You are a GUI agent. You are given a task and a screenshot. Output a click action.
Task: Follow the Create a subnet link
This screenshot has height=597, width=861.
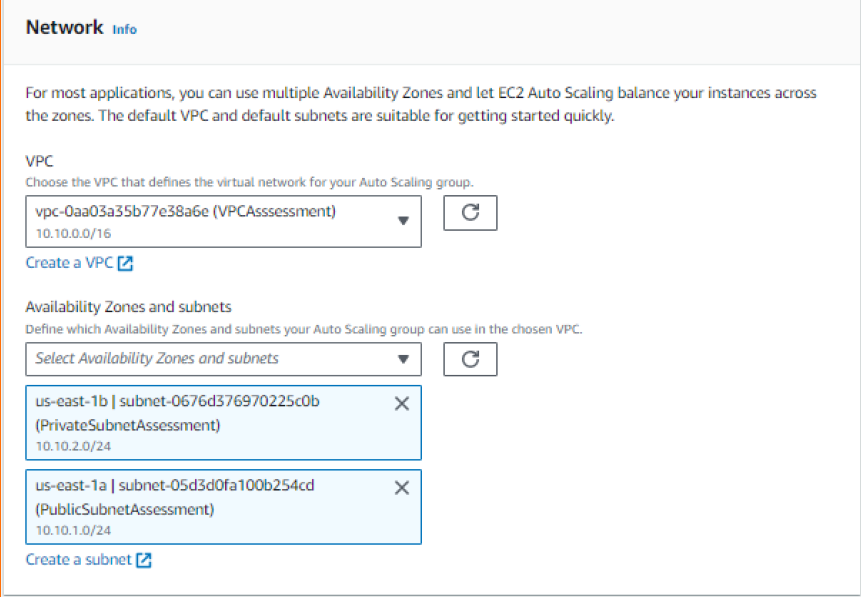point(78,560)
